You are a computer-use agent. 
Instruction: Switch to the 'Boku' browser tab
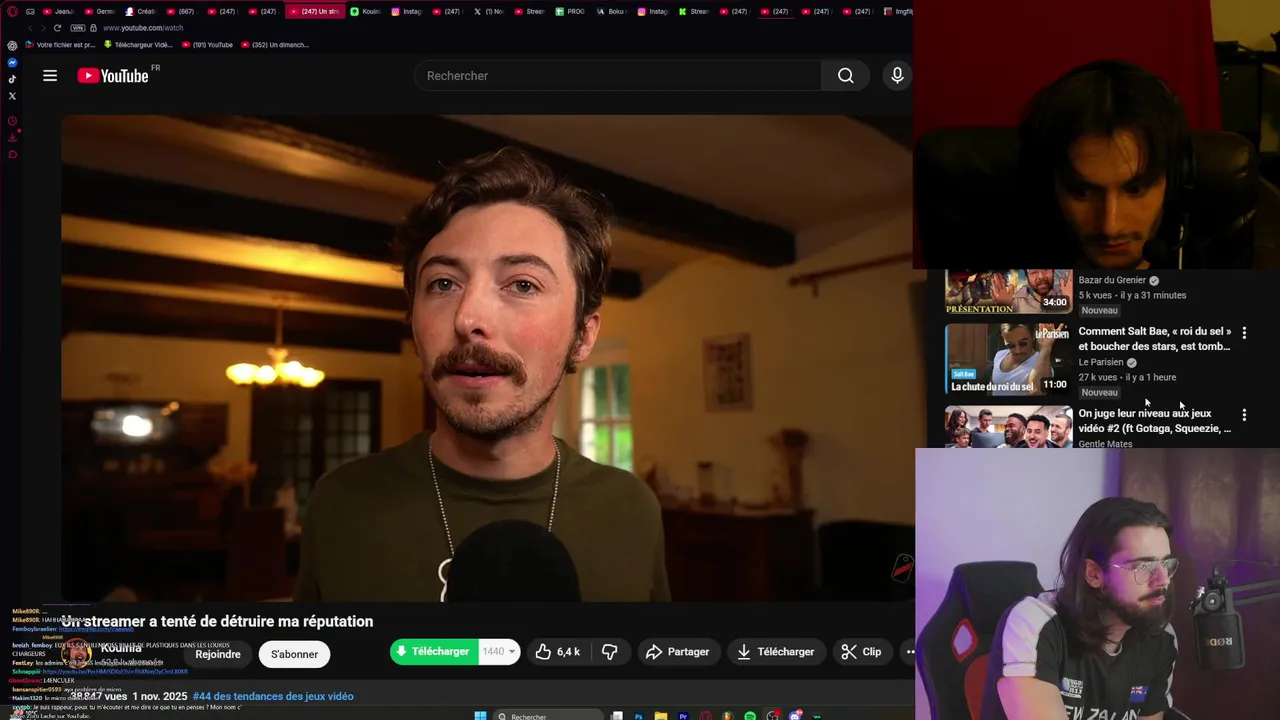click(x=611, y=12)
